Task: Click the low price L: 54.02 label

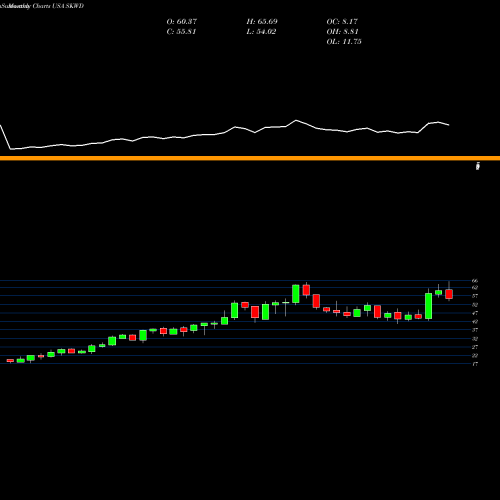Action: tap(261, 32)
